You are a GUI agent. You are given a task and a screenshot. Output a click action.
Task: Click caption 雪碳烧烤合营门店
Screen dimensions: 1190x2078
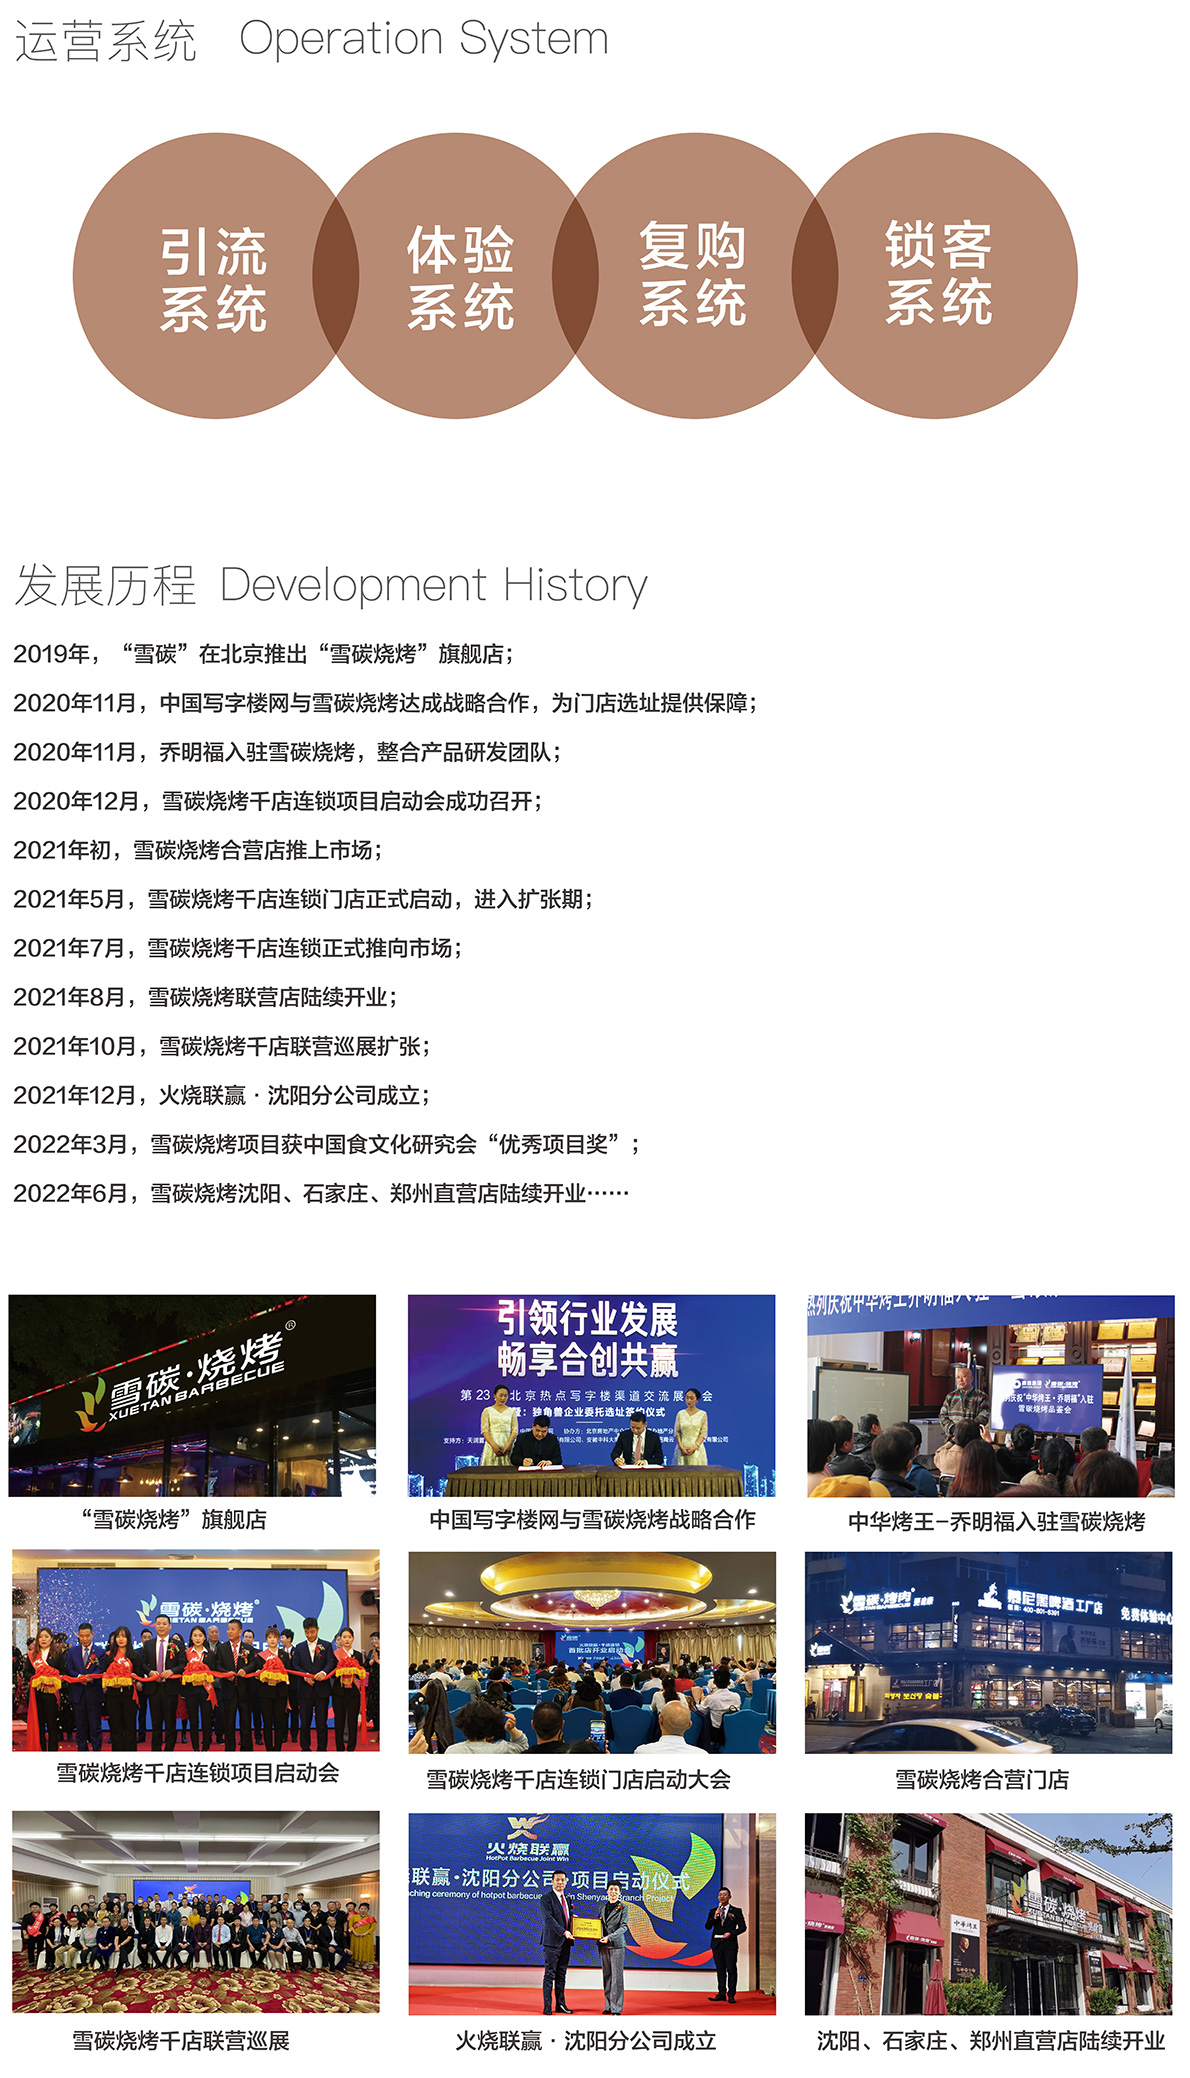[982, 1780]
